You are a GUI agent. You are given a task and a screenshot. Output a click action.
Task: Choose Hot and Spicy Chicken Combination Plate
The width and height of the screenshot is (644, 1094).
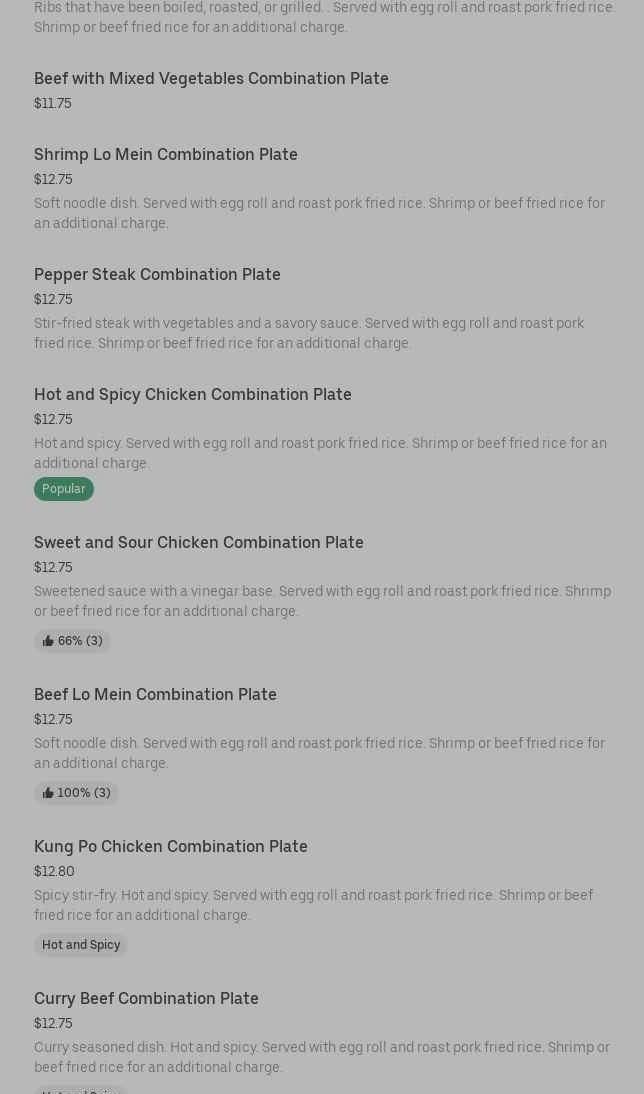click(x=193, y=394)
